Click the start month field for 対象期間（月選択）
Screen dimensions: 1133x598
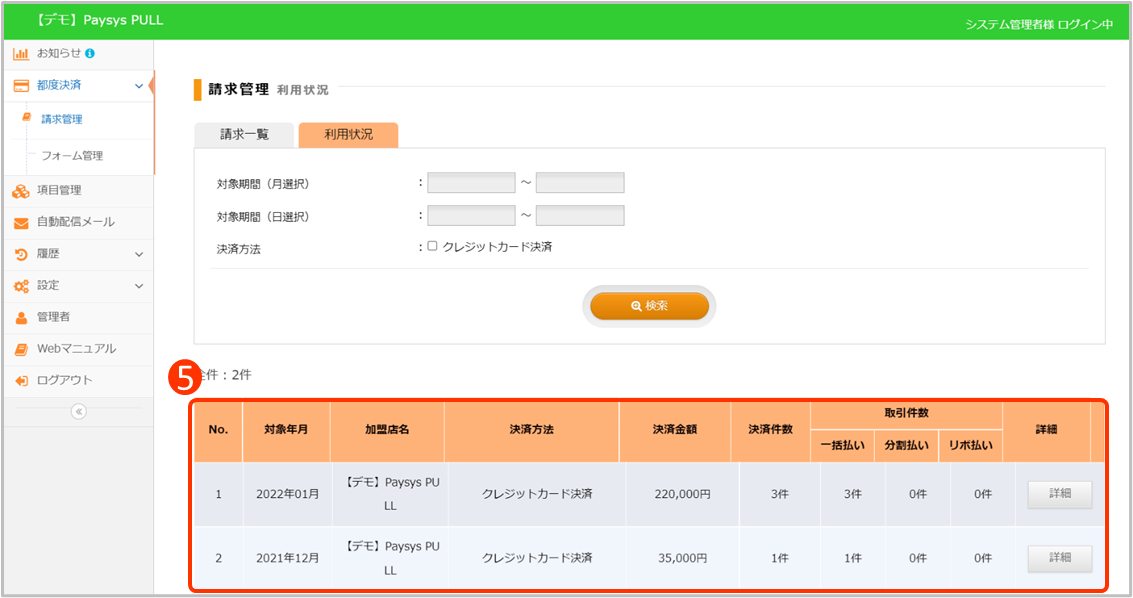pyautogui.click(x=471, y=183)
